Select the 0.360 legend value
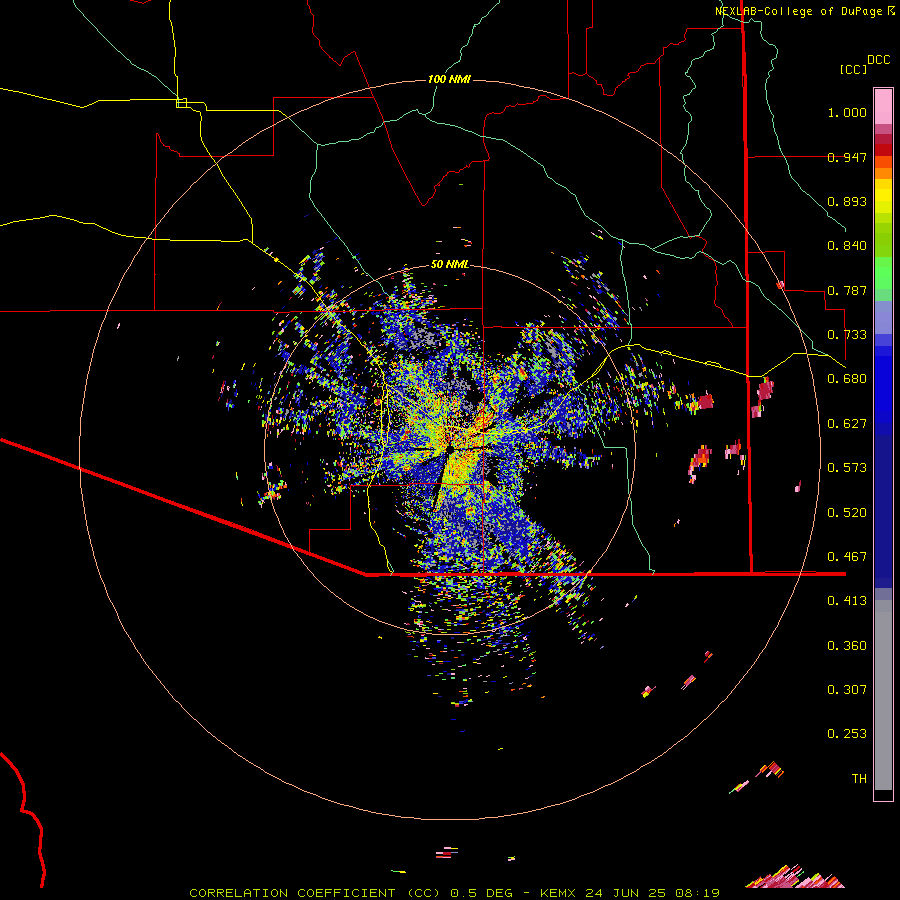 (847, 645)
